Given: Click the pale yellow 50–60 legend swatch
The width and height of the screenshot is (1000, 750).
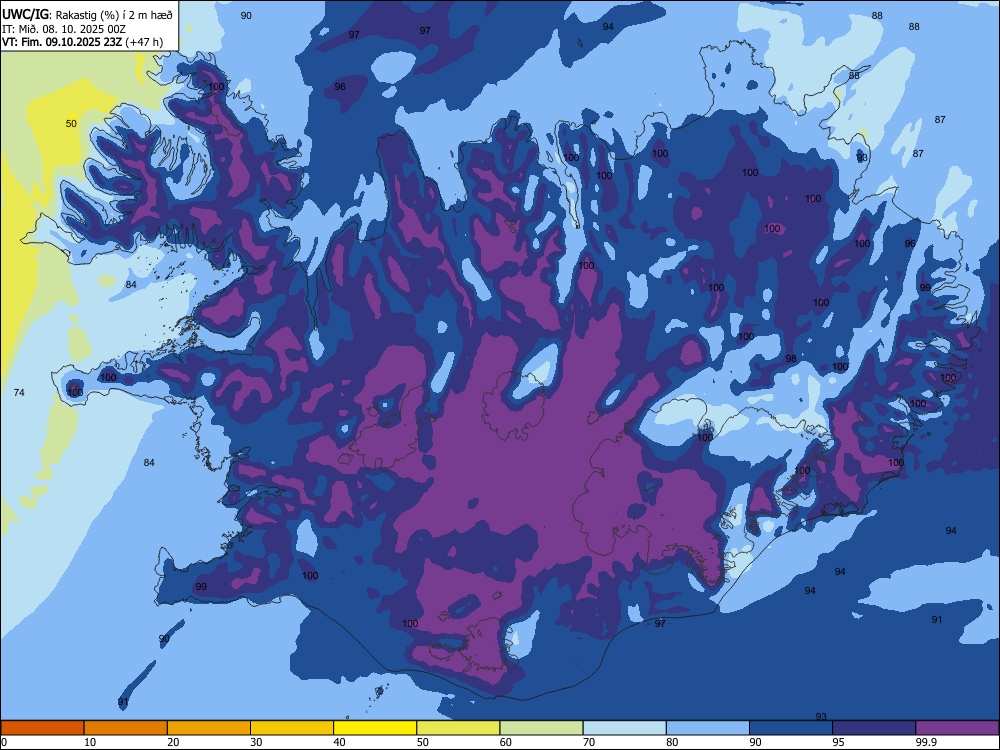Looking at the screenshot, I should click(x=459, y=728).
